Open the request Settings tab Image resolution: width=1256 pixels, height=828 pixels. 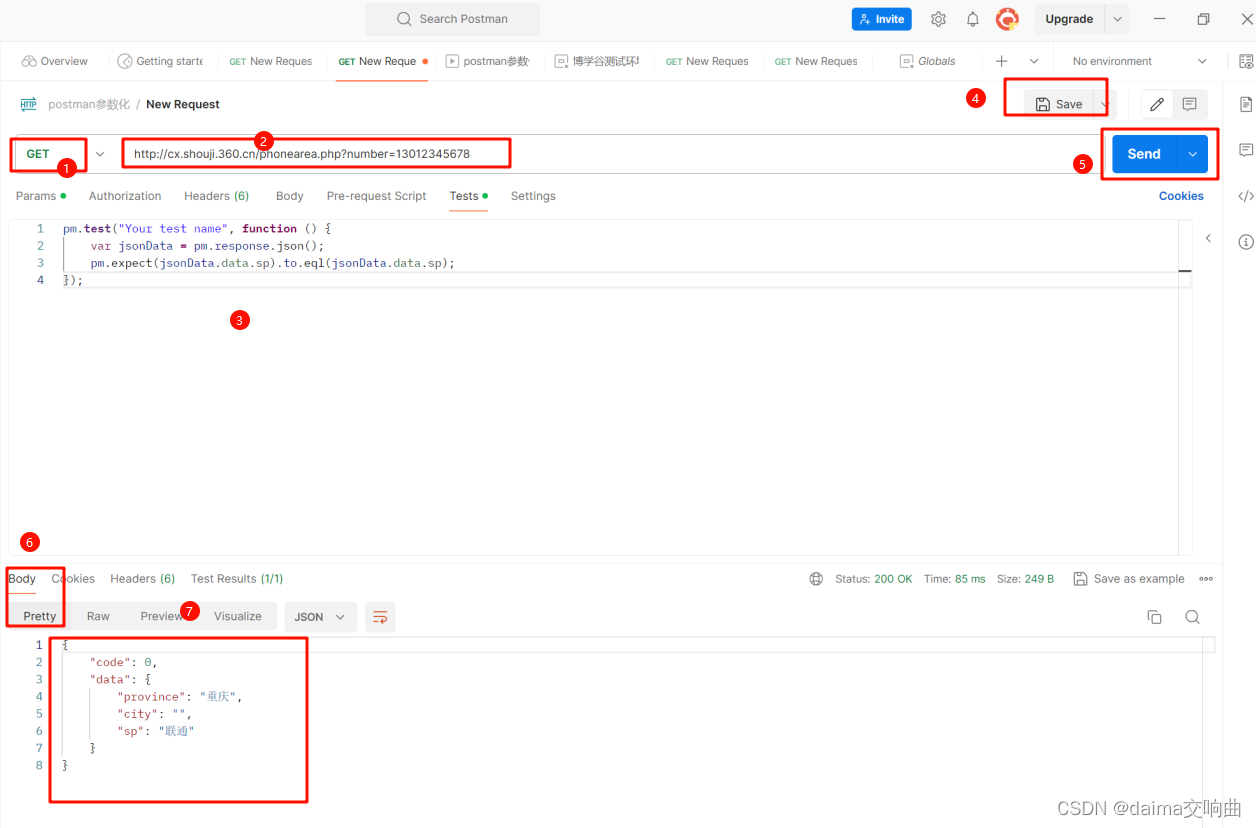pyautogui.click(x=533, y=196)
